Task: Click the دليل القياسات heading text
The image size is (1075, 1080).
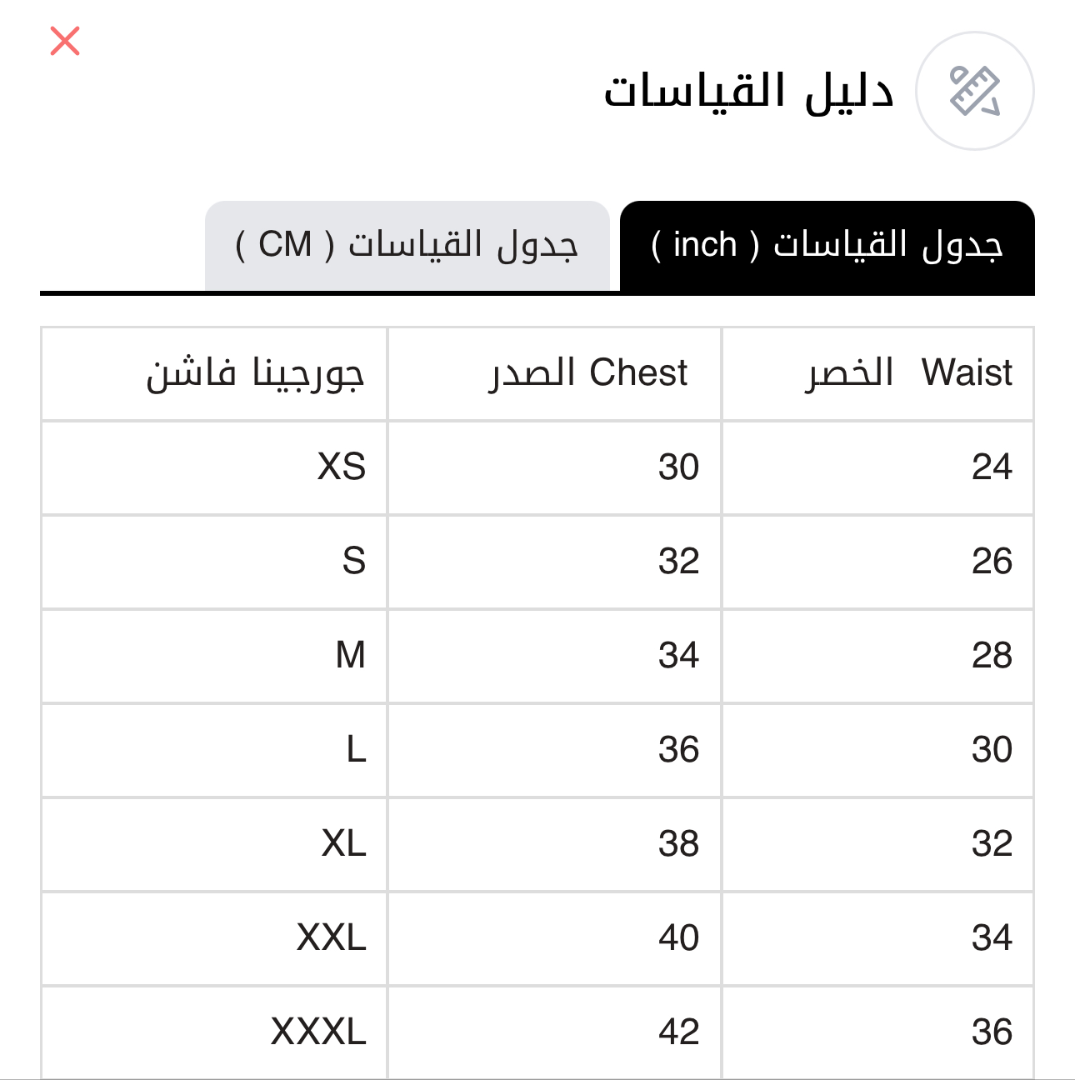Action: pos(748,92)
